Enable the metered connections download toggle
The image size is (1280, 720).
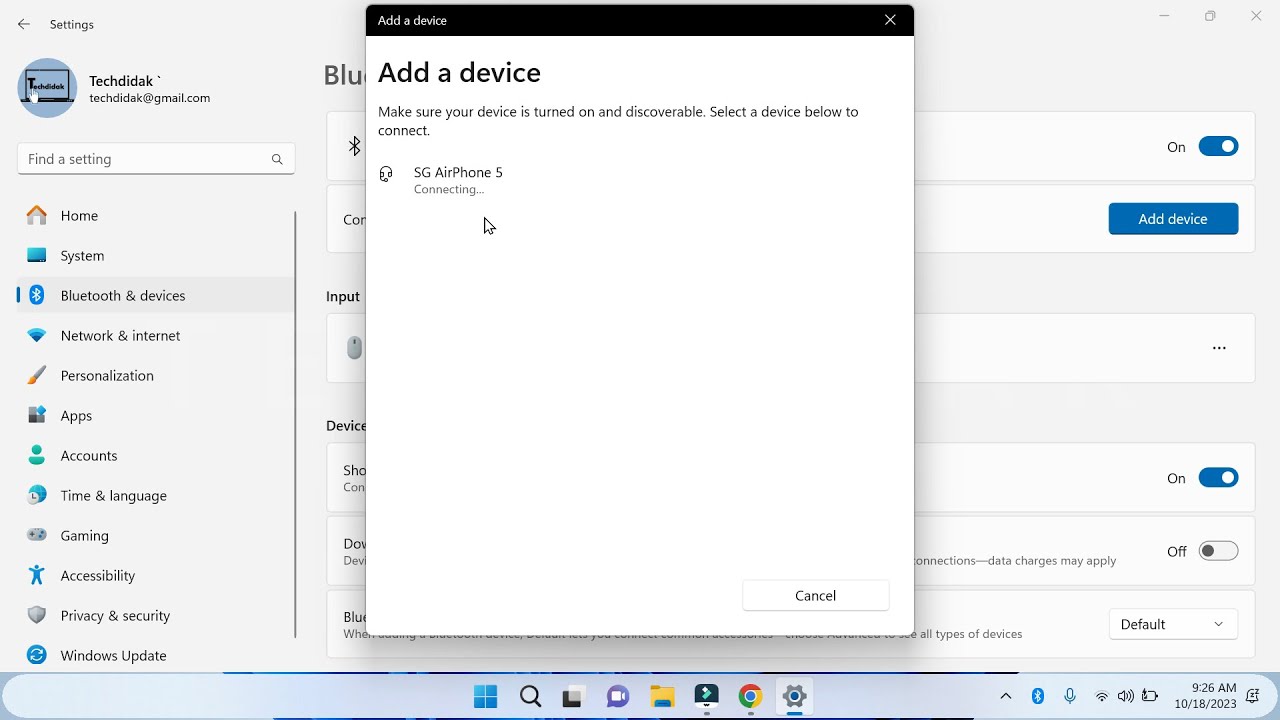(x=1218, y=551)
